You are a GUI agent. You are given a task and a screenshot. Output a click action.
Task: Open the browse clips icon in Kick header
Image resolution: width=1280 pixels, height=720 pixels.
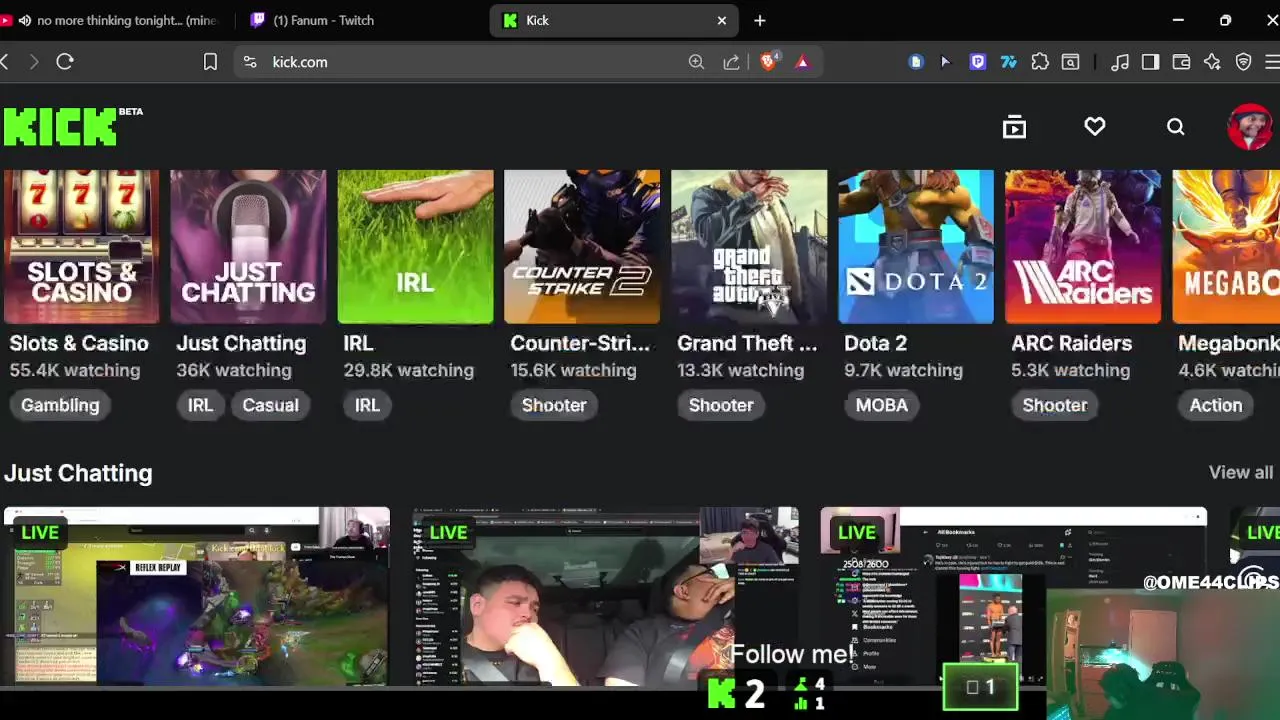tap(1014, 127)
